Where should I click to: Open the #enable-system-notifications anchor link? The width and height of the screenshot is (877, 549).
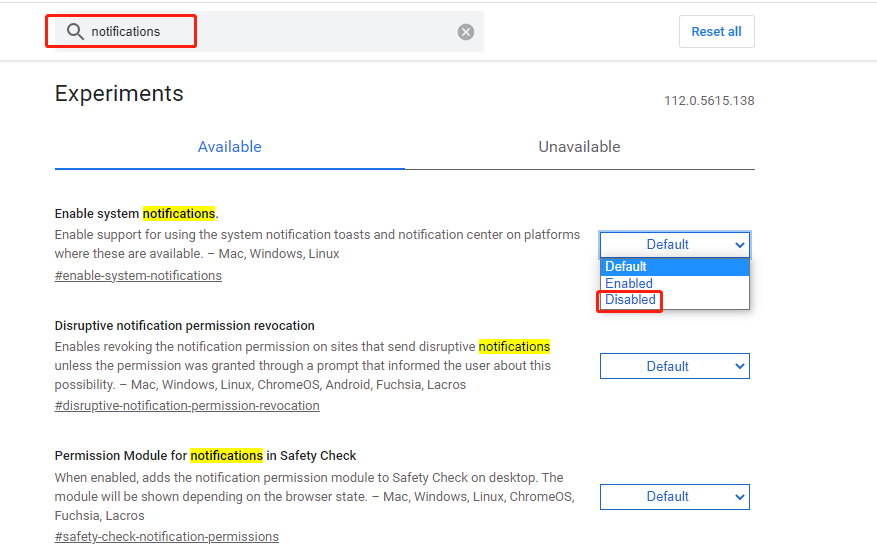(138, 275)
